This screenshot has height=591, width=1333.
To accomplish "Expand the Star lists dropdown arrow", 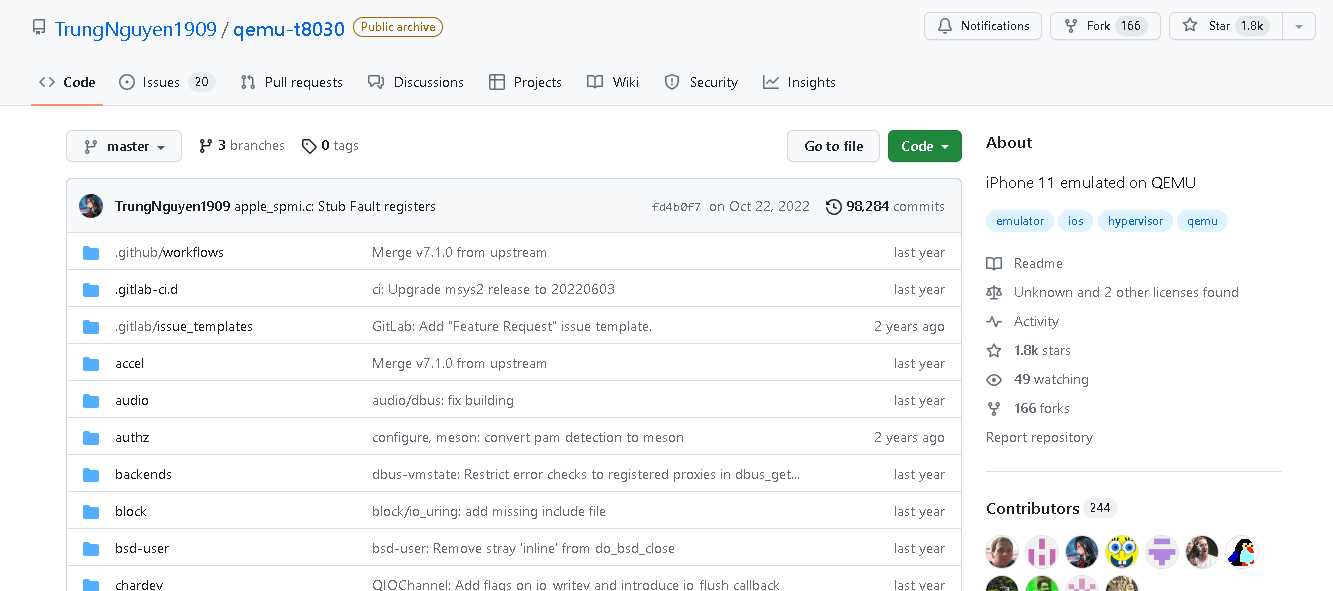I will pos(1298,26).
